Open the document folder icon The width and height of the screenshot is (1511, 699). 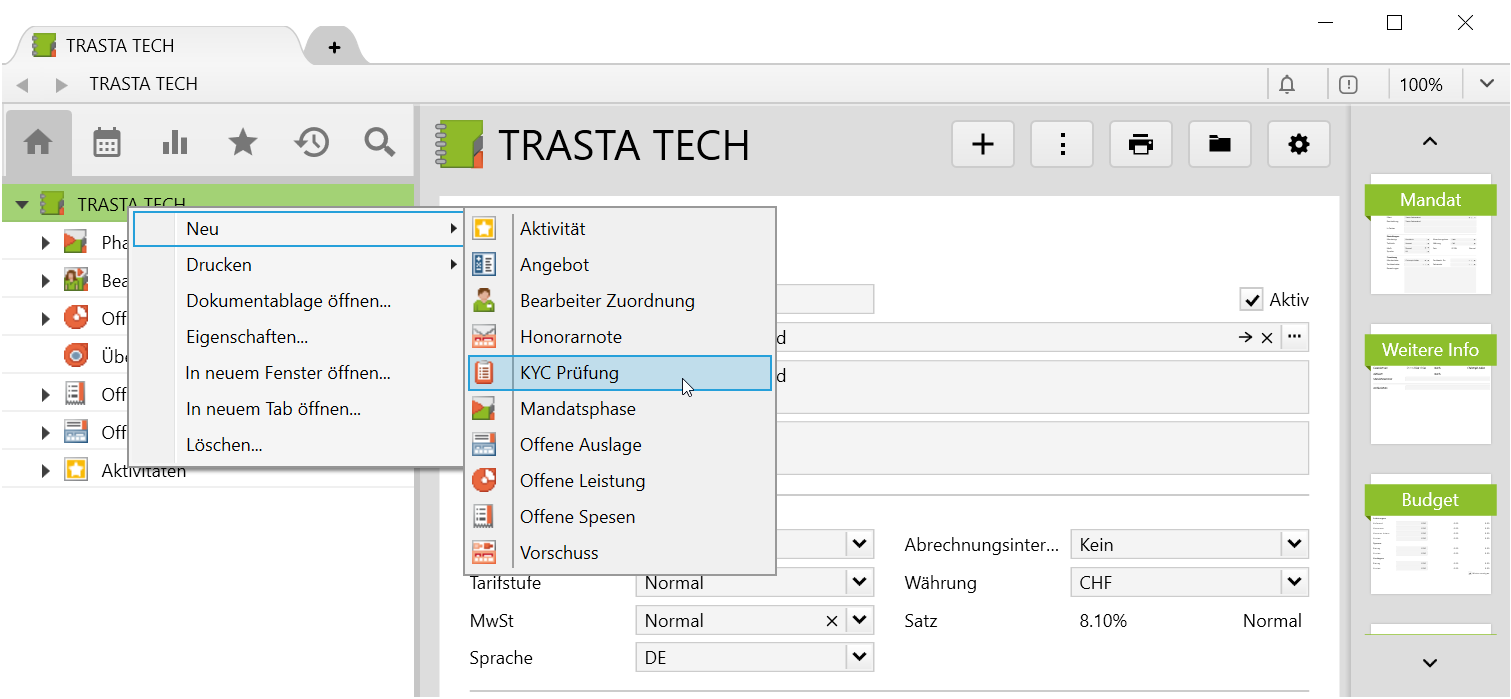click(x=1220, y=145)
